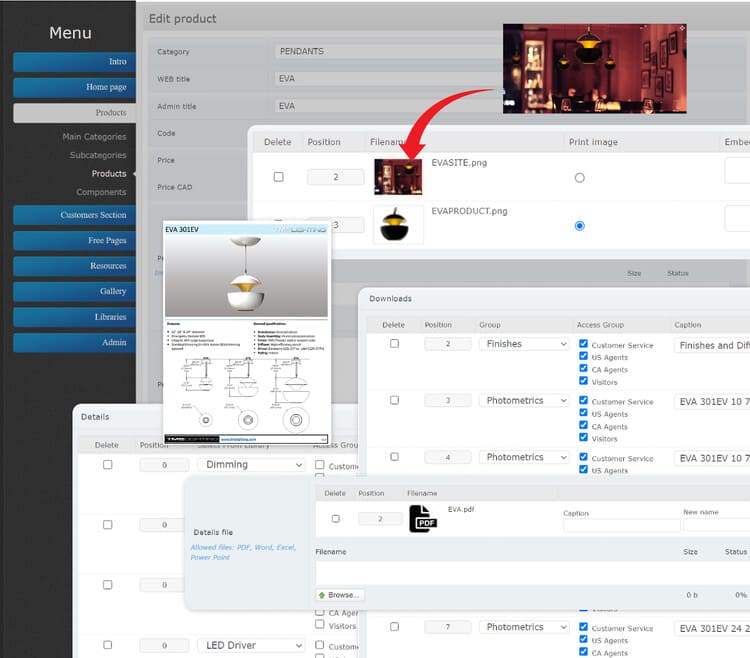Open Libraries in the sidebar menu
Screen dimensions: 750x658
(74, 317)
